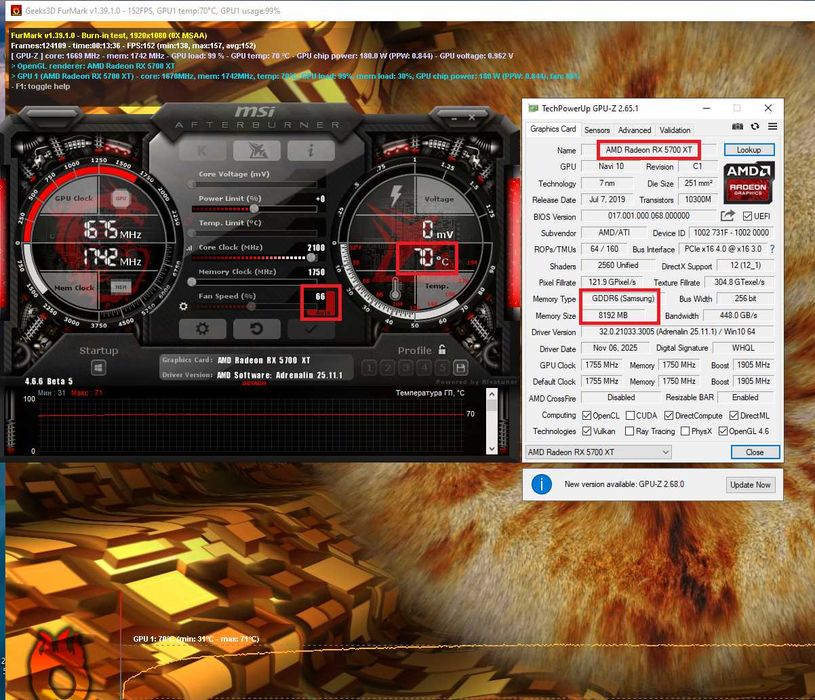Click the Core Clock slider handle
This screenshot has height=700, width=815.
pos(311,258)
